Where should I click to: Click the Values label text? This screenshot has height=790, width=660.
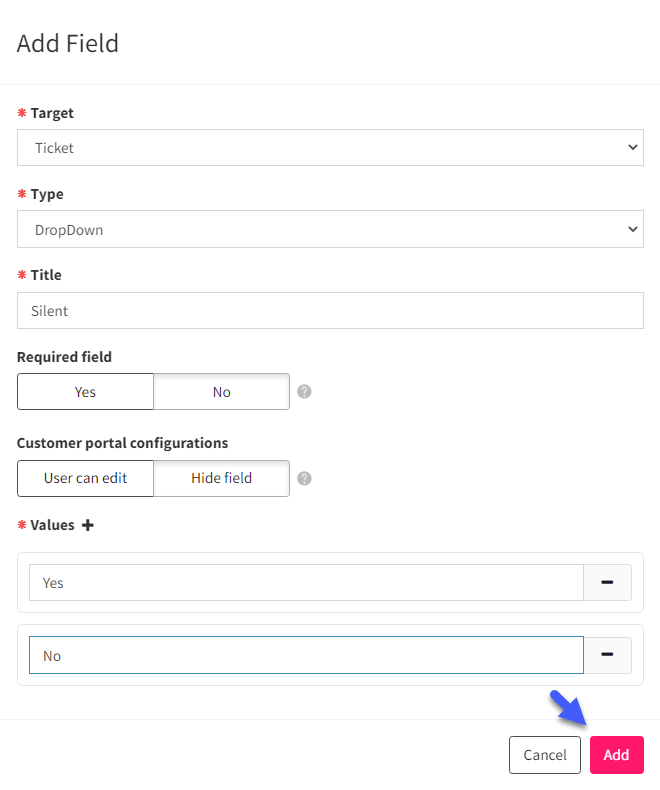click(52, 525)
